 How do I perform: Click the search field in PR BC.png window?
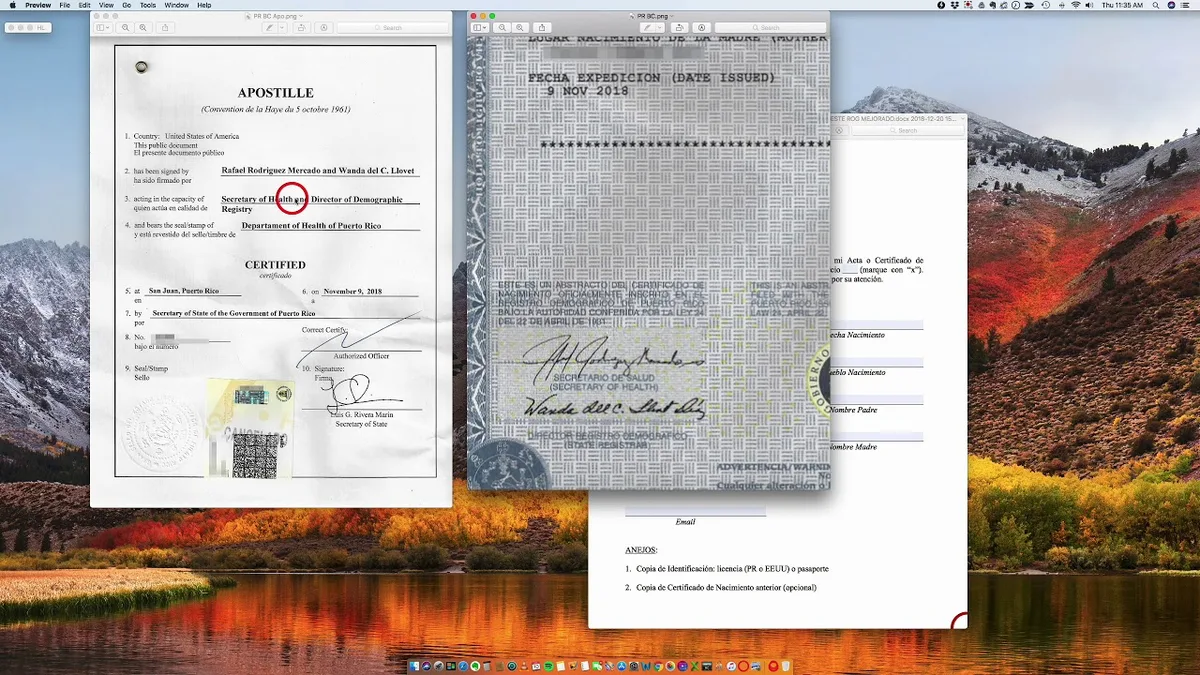[x=770, y=27]
